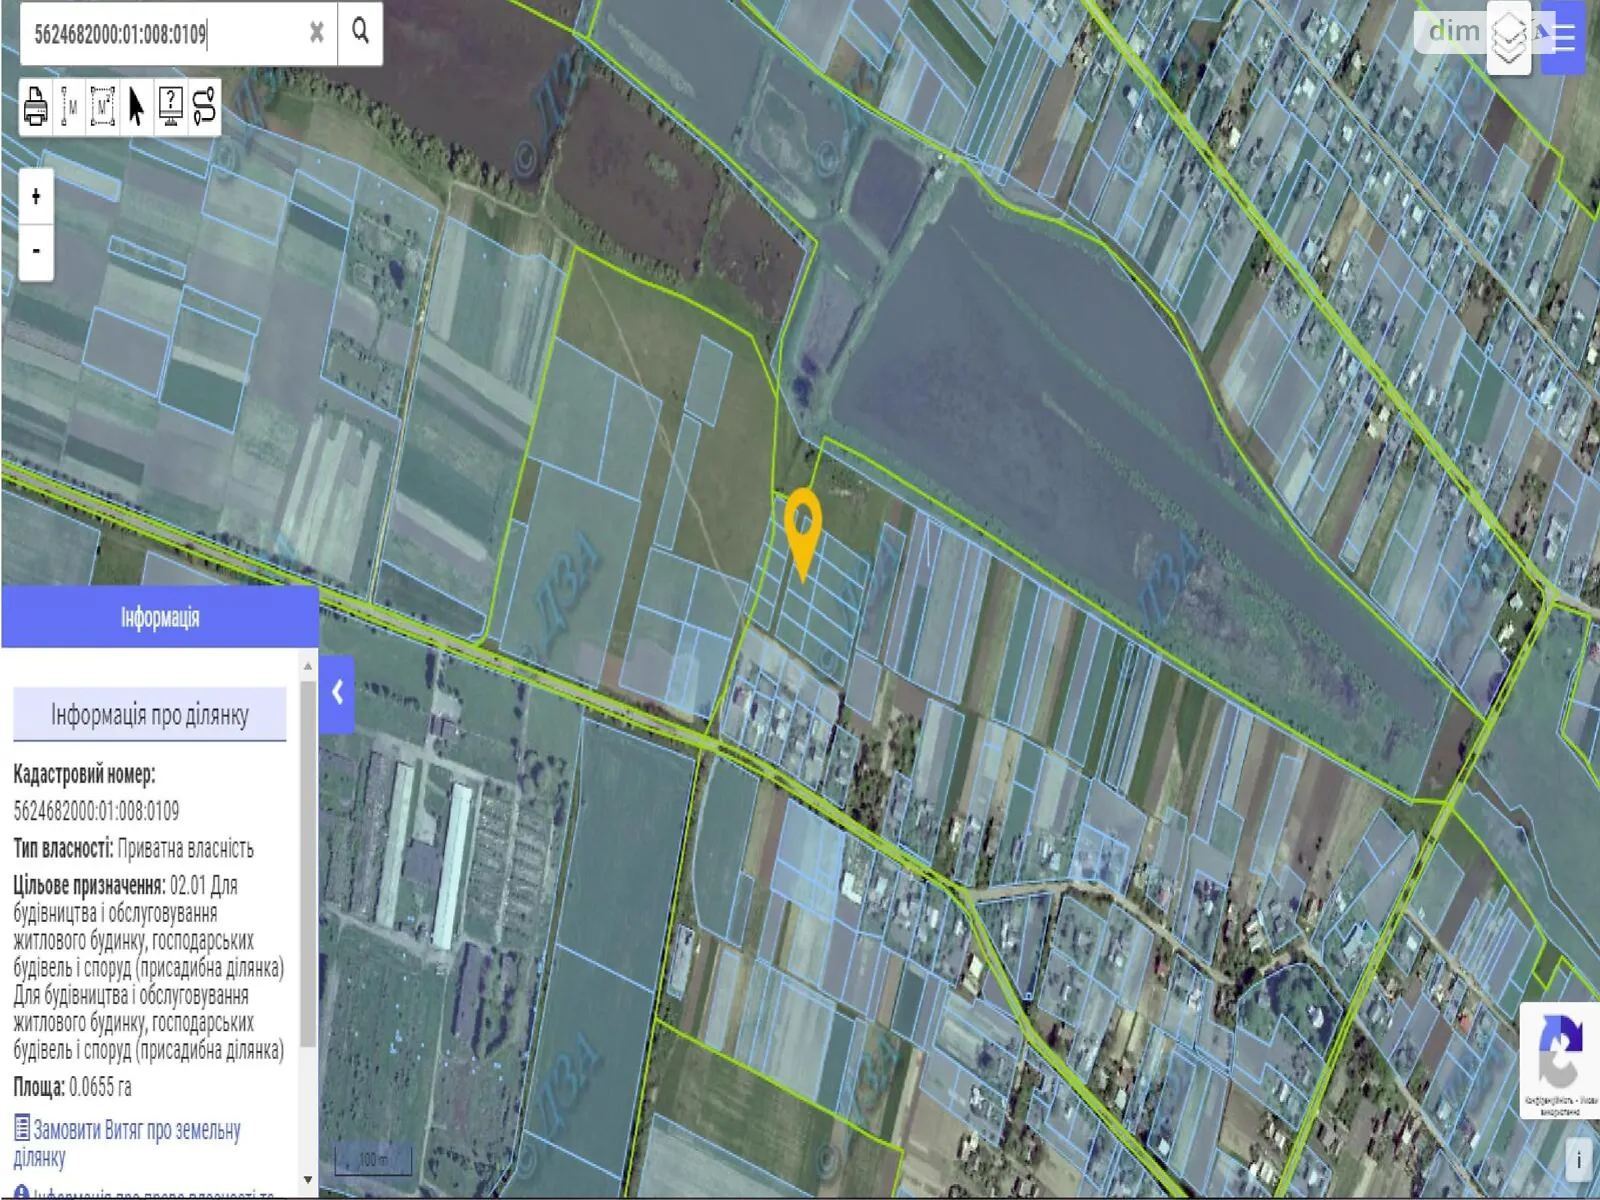Click the document icon beside Замовити Витяг
1600x1200 pixels.
pos(22,1128)
